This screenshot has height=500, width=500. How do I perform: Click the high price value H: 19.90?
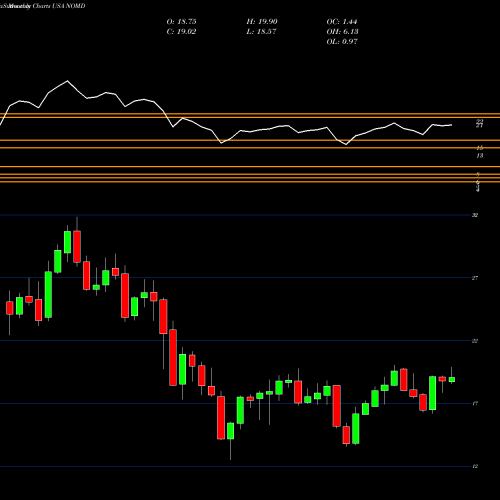(x=262, y=22)
